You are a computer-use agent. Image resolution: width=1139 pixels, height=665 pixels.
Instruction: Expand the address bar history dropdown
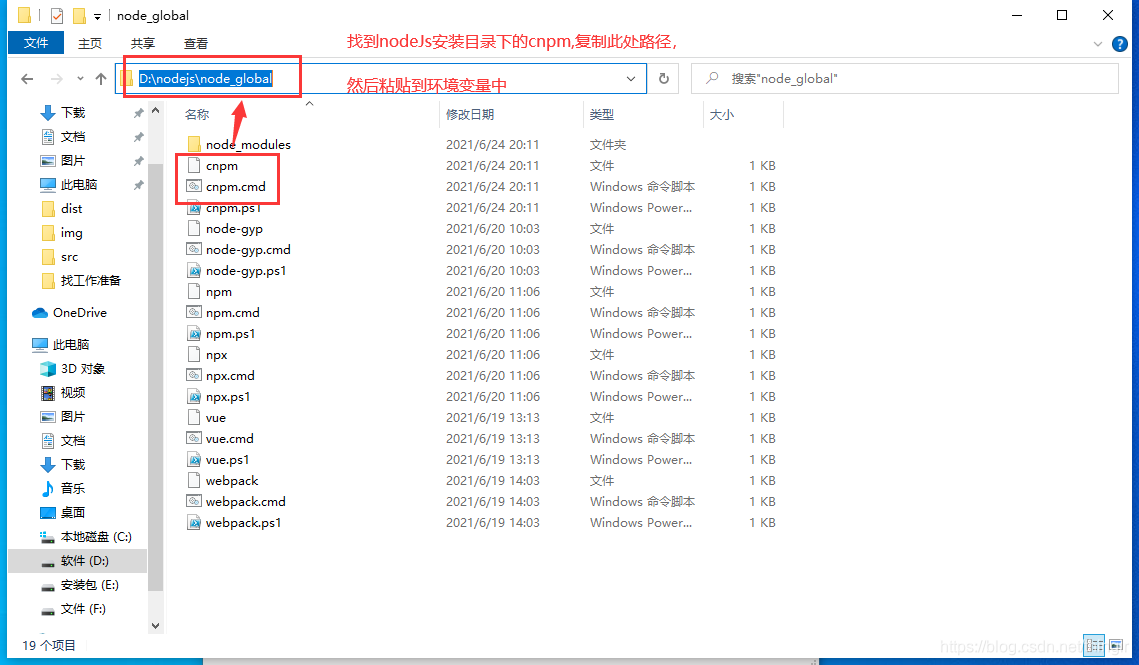point(631,78)
